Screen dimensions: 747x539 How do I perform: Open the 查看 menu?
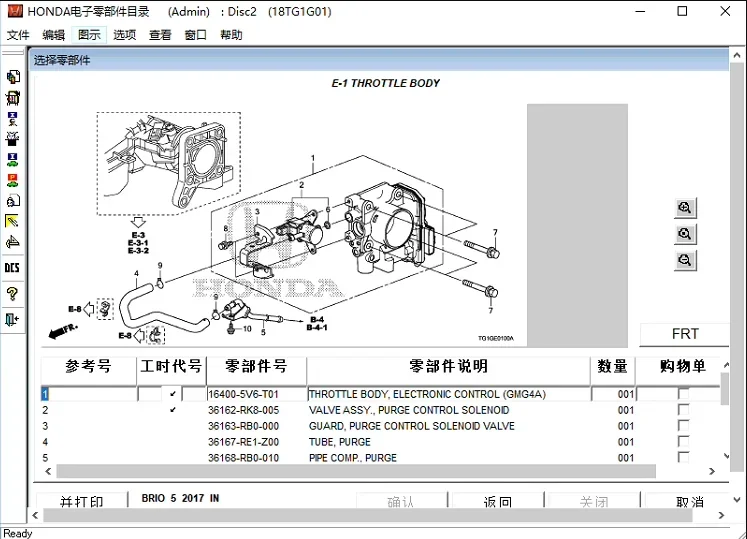(160, 35)
